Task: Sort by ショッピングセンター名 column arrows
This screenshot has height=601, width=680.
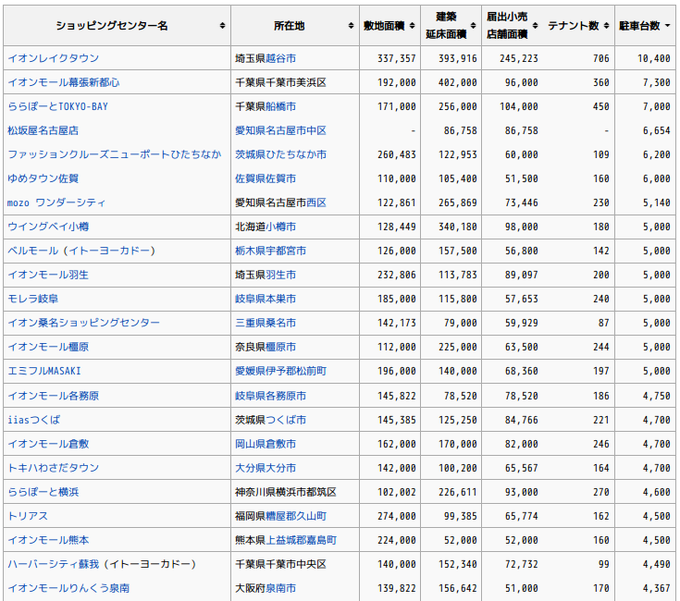Action: tap(222, 26)
